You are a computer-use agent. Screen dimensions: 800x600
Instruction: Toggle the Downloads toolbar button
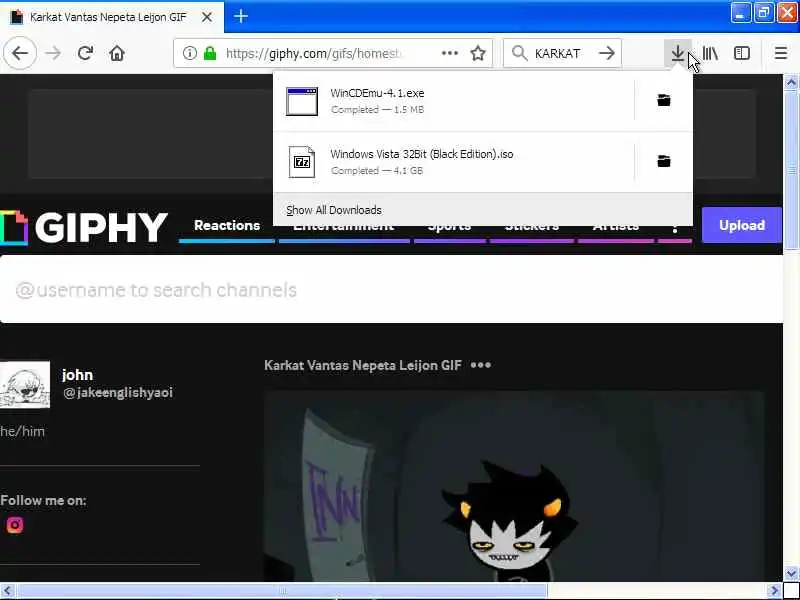point(678,53)
